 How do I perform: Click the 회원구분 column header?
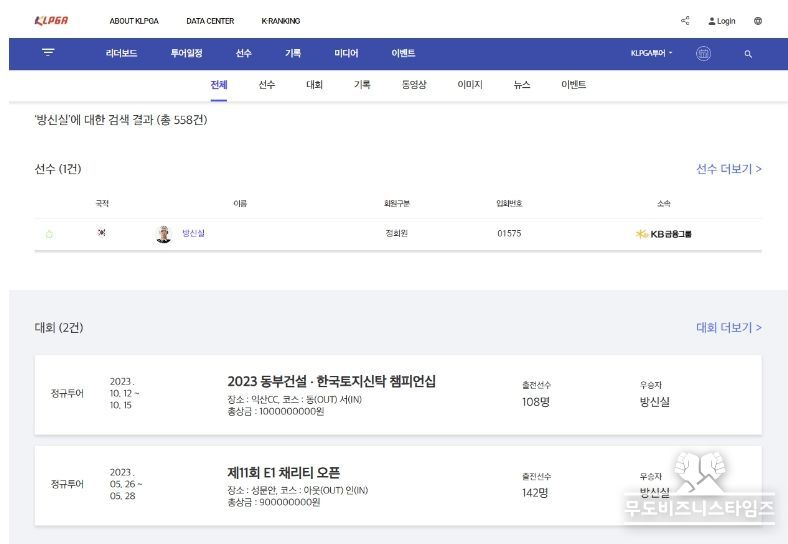coord(397,203)
